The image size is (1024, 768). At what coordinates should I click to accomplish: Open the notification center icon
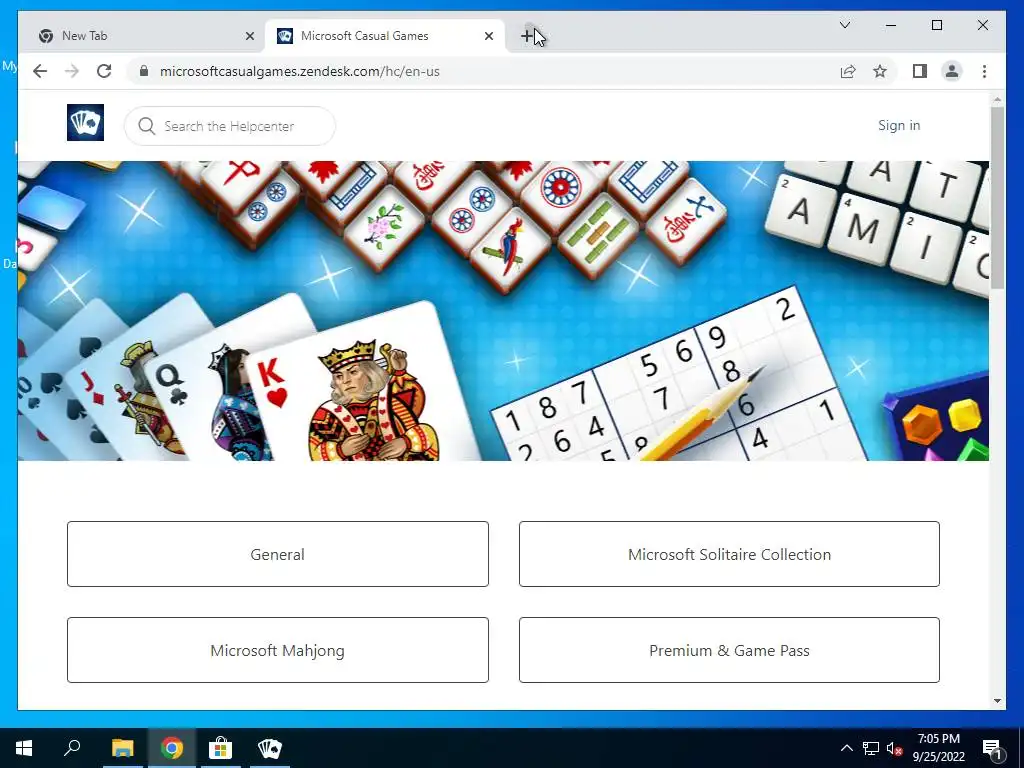tap(991, 748)
